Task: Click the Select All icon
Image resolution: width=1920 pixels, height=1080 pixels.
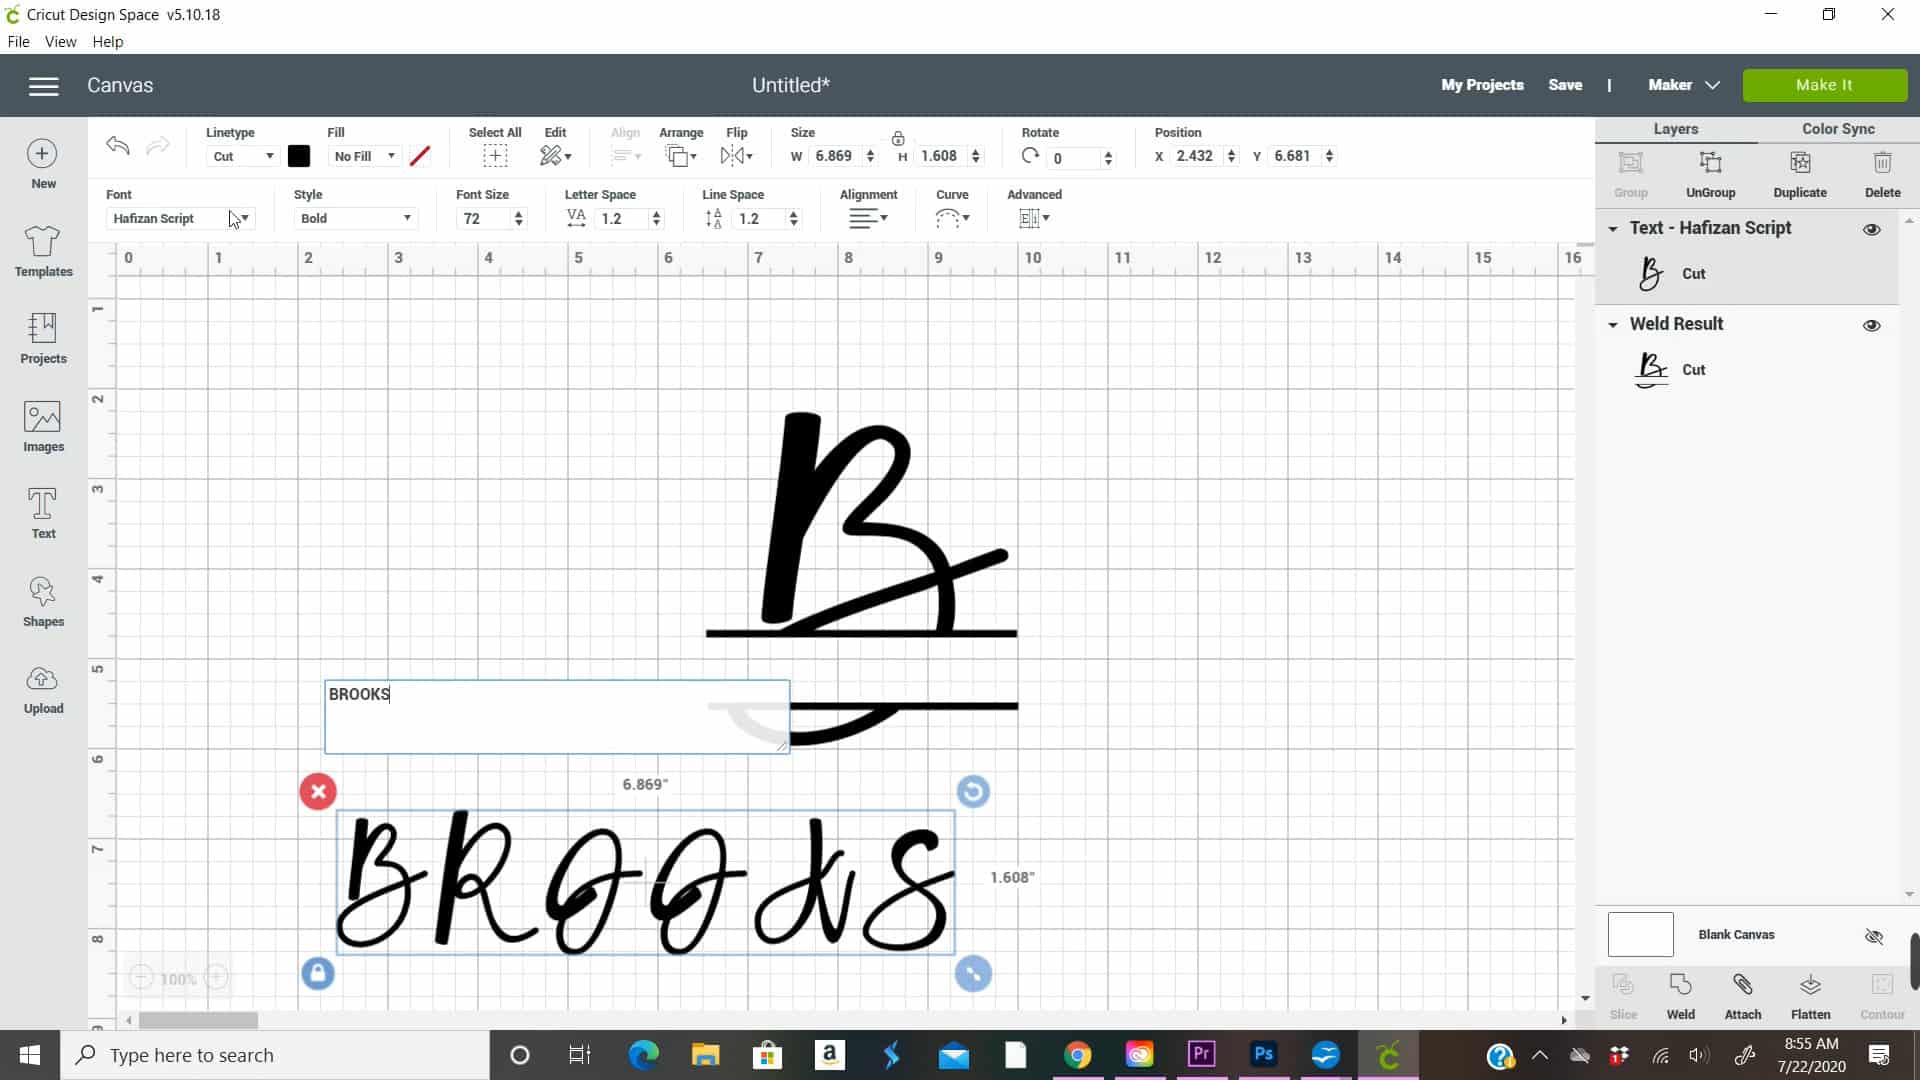Action: click(495, 156)
